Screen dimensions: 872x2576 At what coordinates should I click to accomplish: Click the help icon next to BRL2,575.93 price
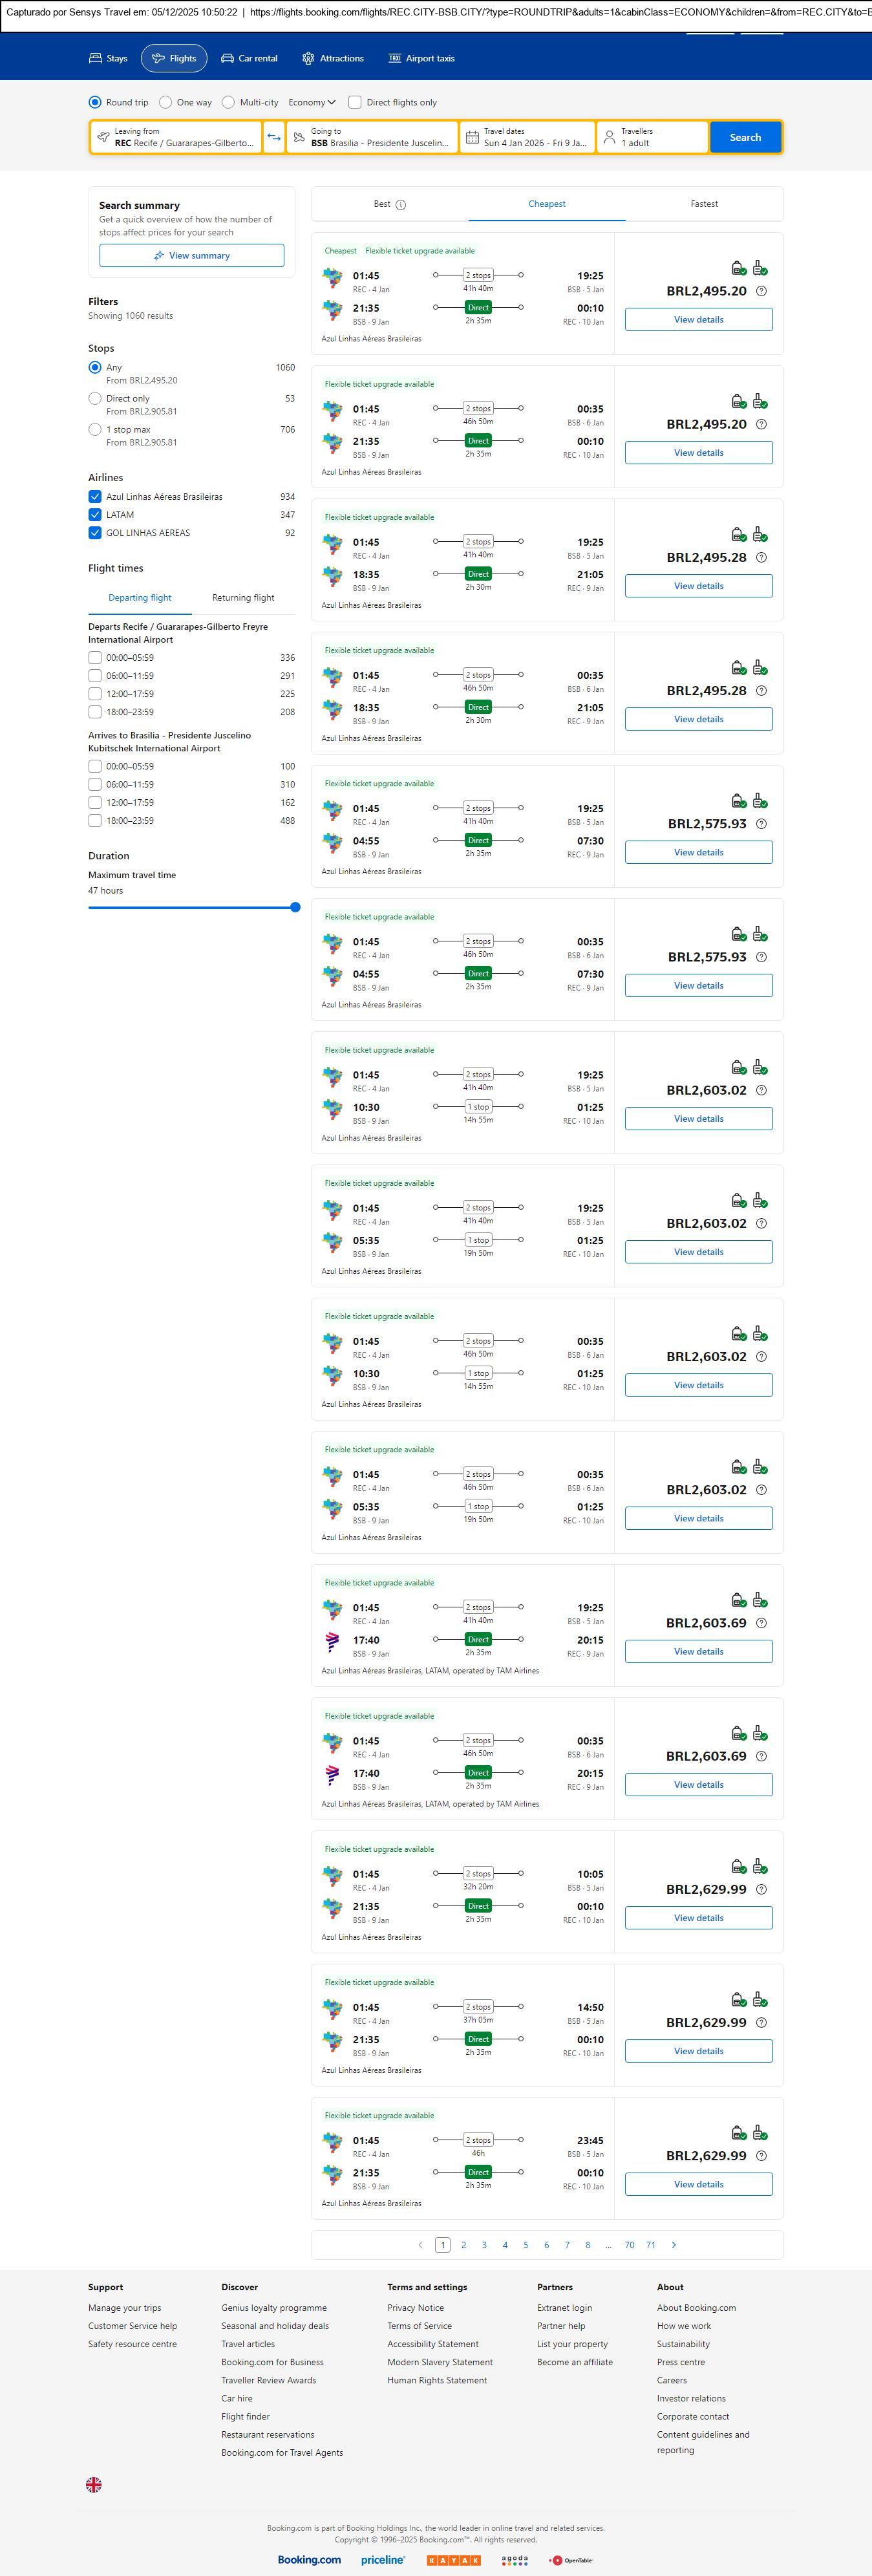pos(761,824)
